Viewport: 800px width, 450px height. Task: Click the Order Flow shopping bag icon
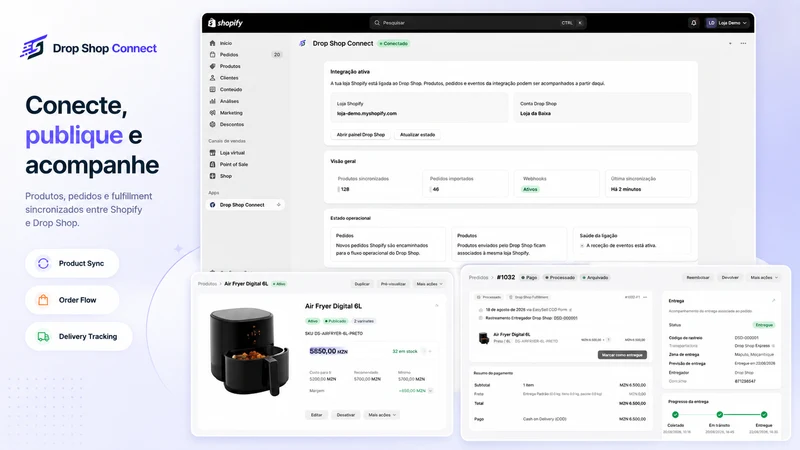tap(43, 300)
